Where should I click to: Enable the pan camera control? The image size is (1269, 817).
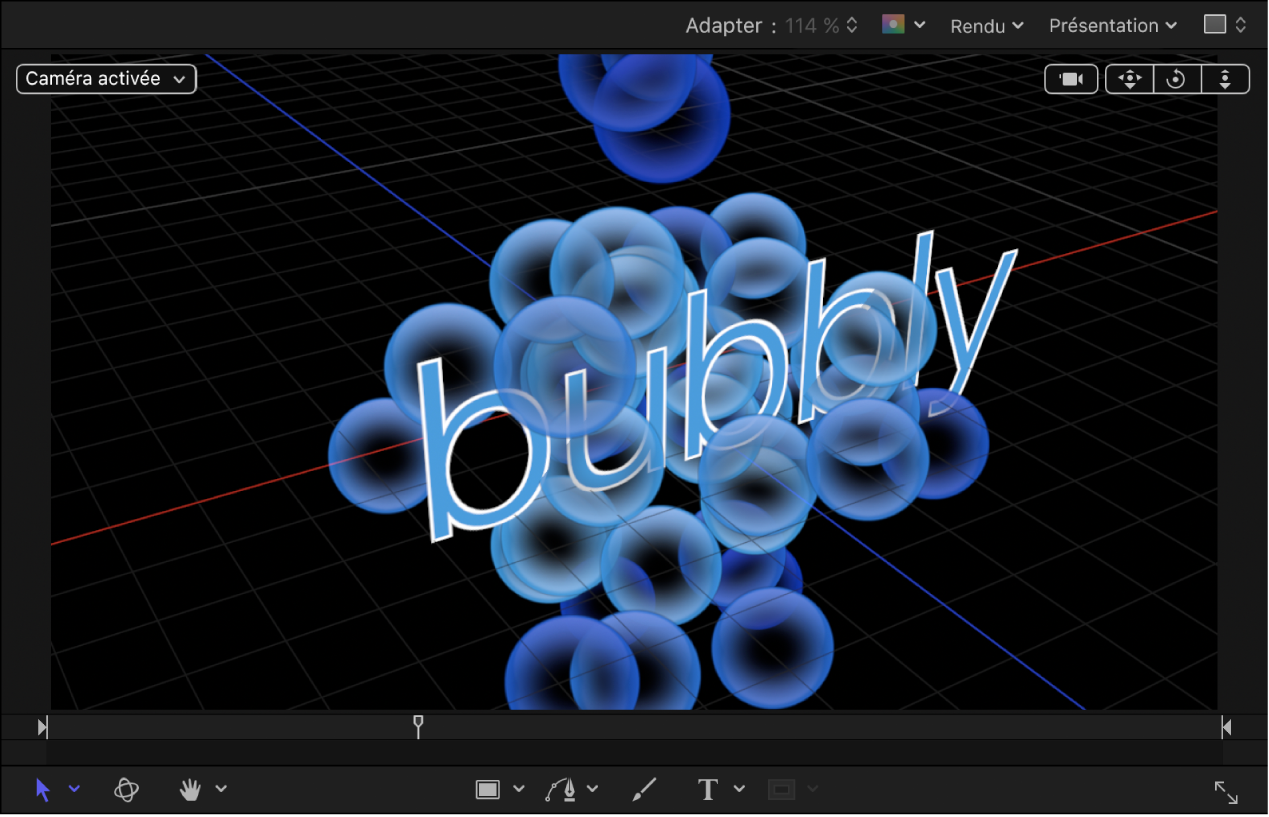[1128, 78]
